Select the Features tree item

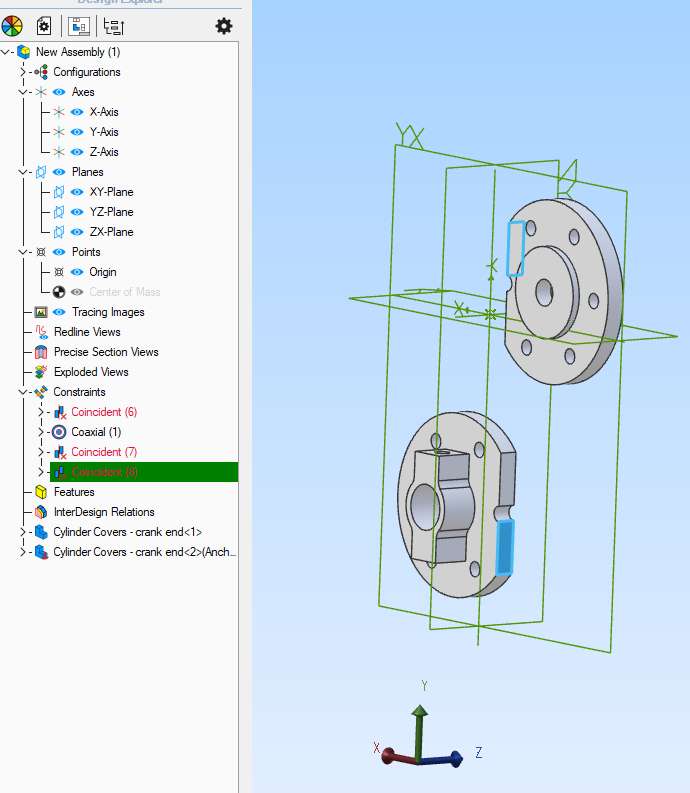click(x=74, y=492)
